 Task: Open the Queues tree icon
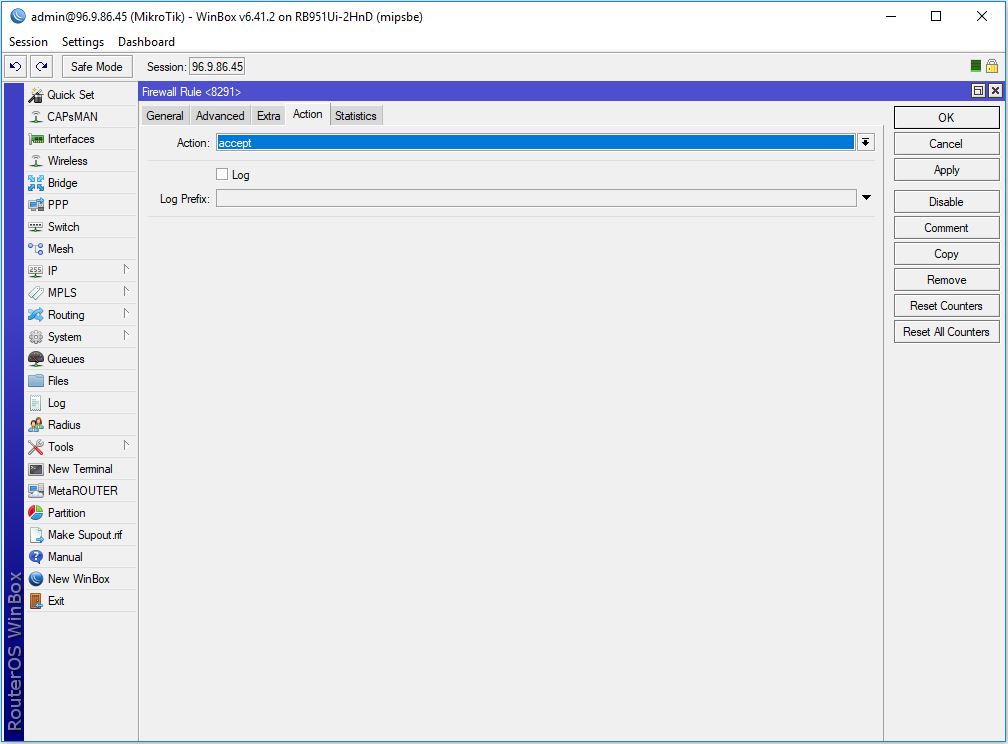[36, 359]
